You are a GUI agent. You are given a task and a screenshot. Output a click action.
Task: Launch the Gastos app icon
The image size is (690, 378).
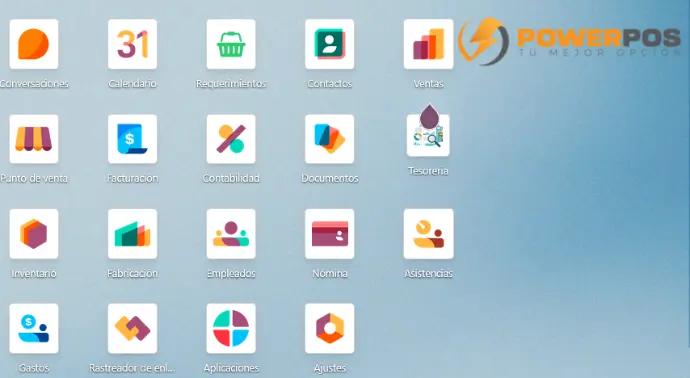point(34,328)
